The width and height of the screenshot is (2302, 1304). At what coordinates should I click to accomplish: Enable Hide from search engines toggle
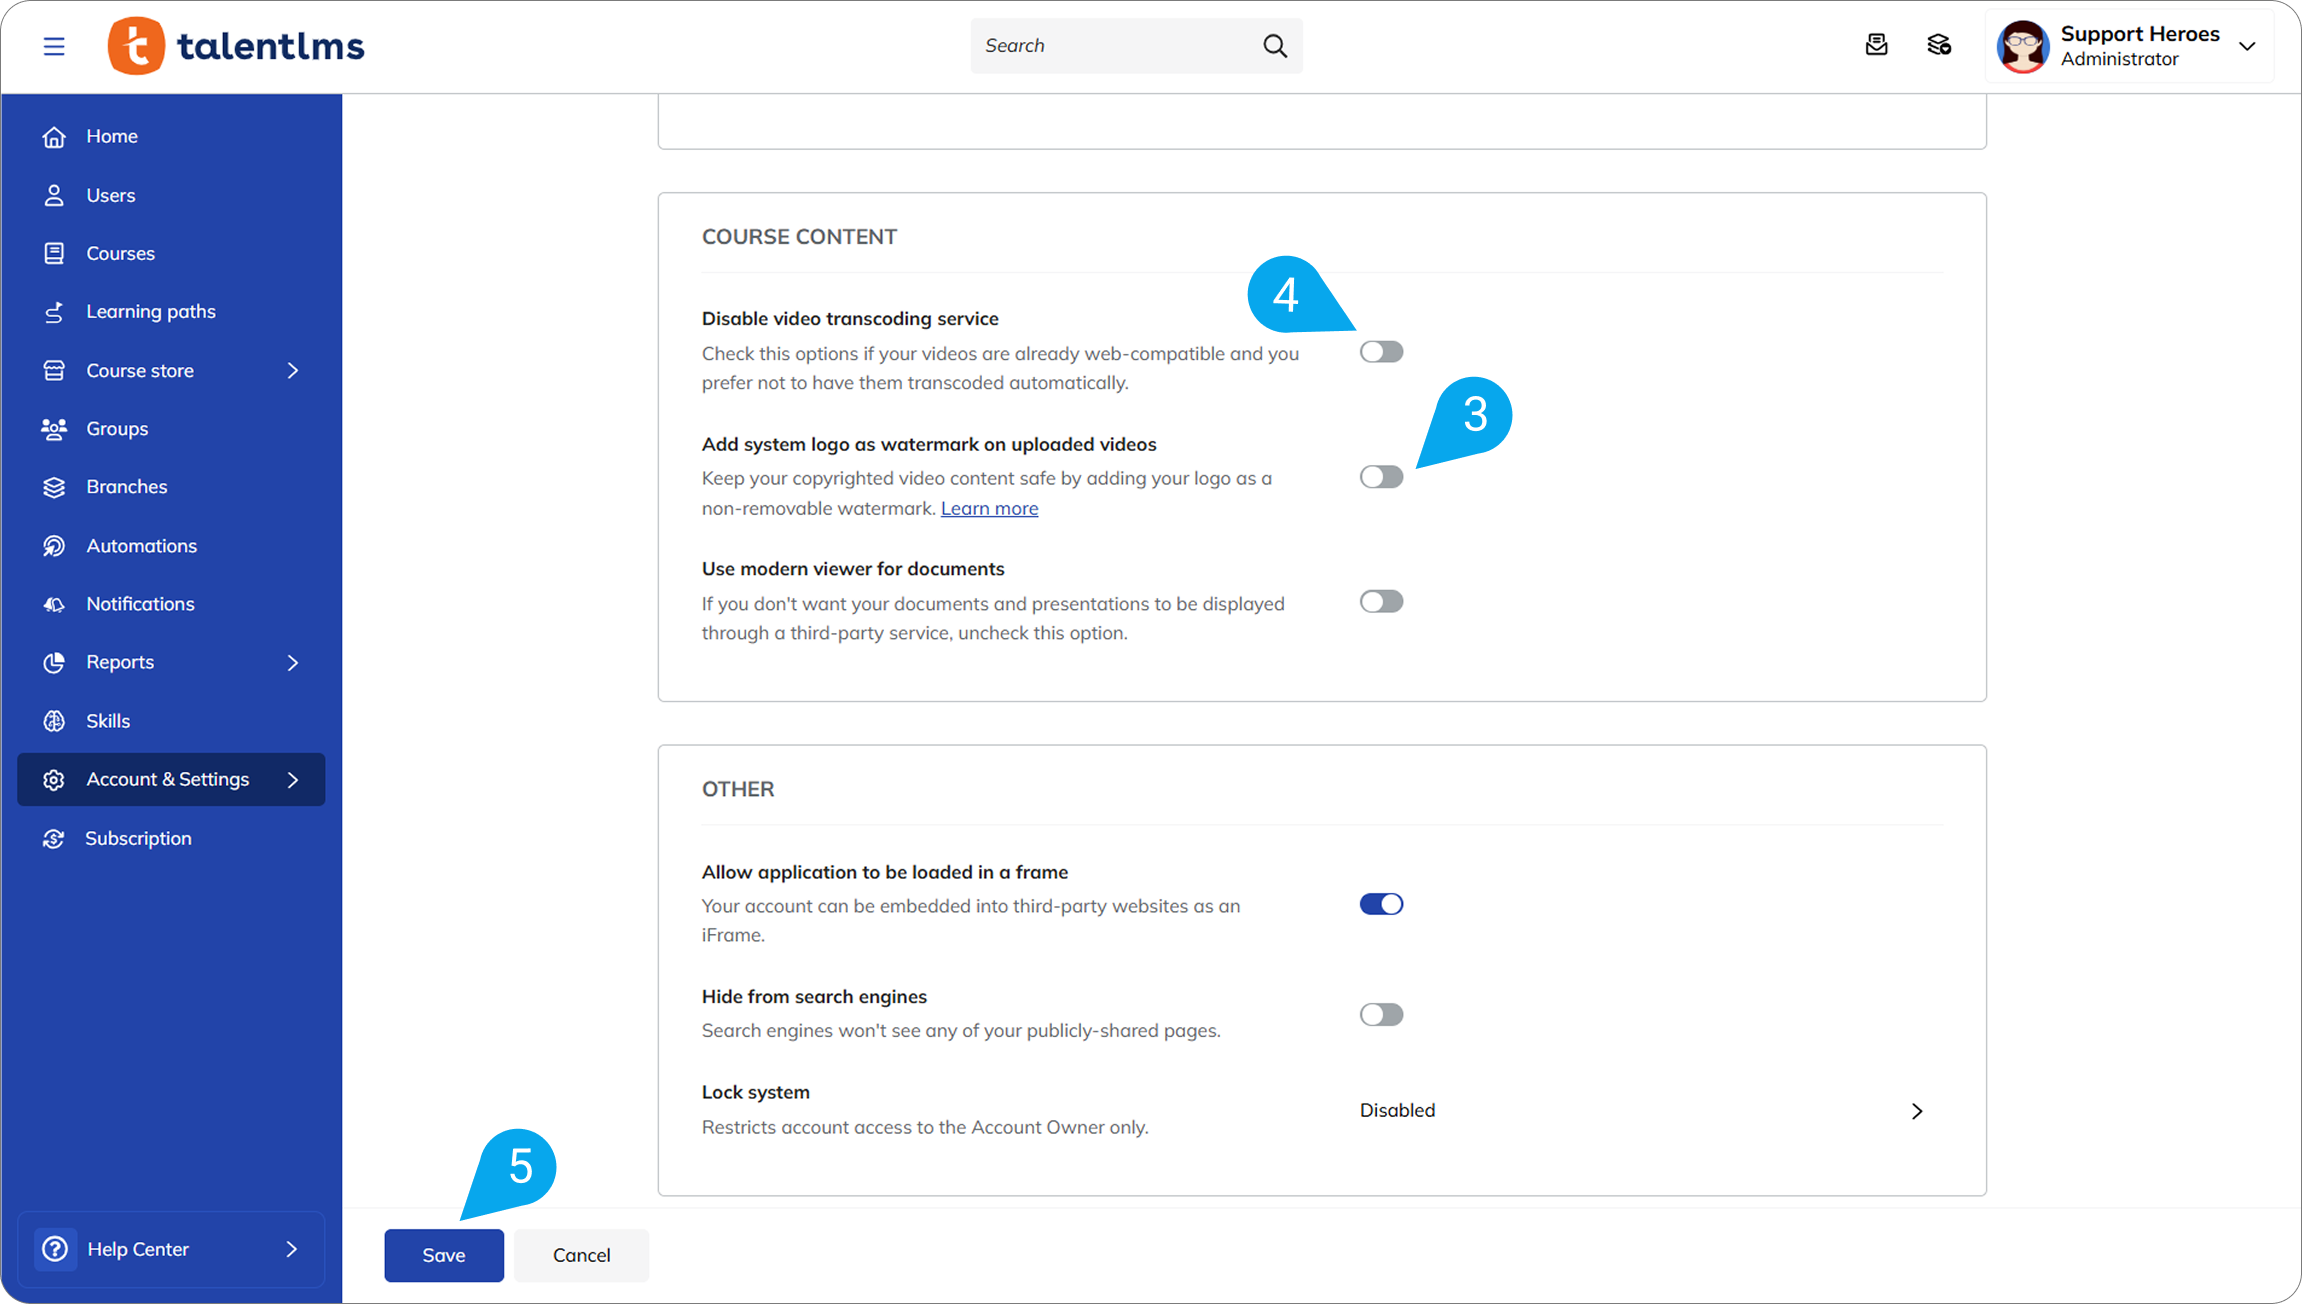(1381, 1015)
